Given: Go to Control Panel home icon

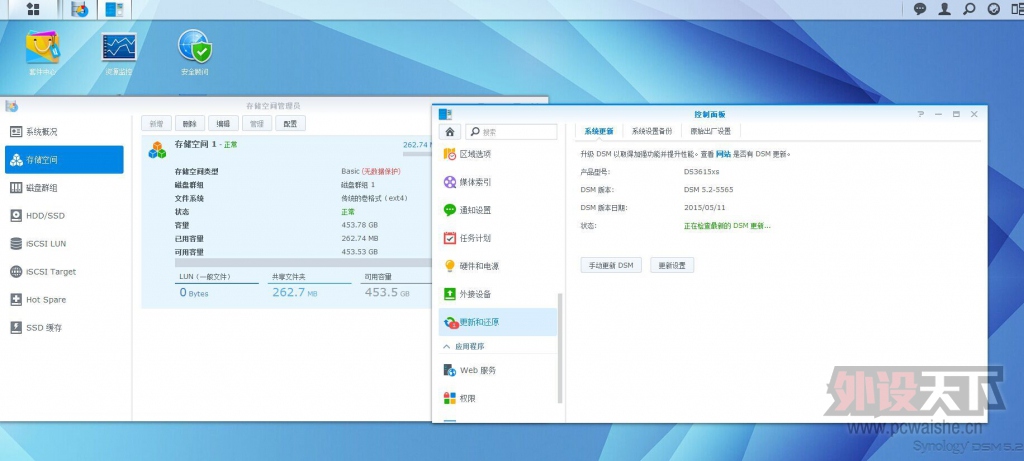Looking at the screenshot, I should (x=450, y=131).
